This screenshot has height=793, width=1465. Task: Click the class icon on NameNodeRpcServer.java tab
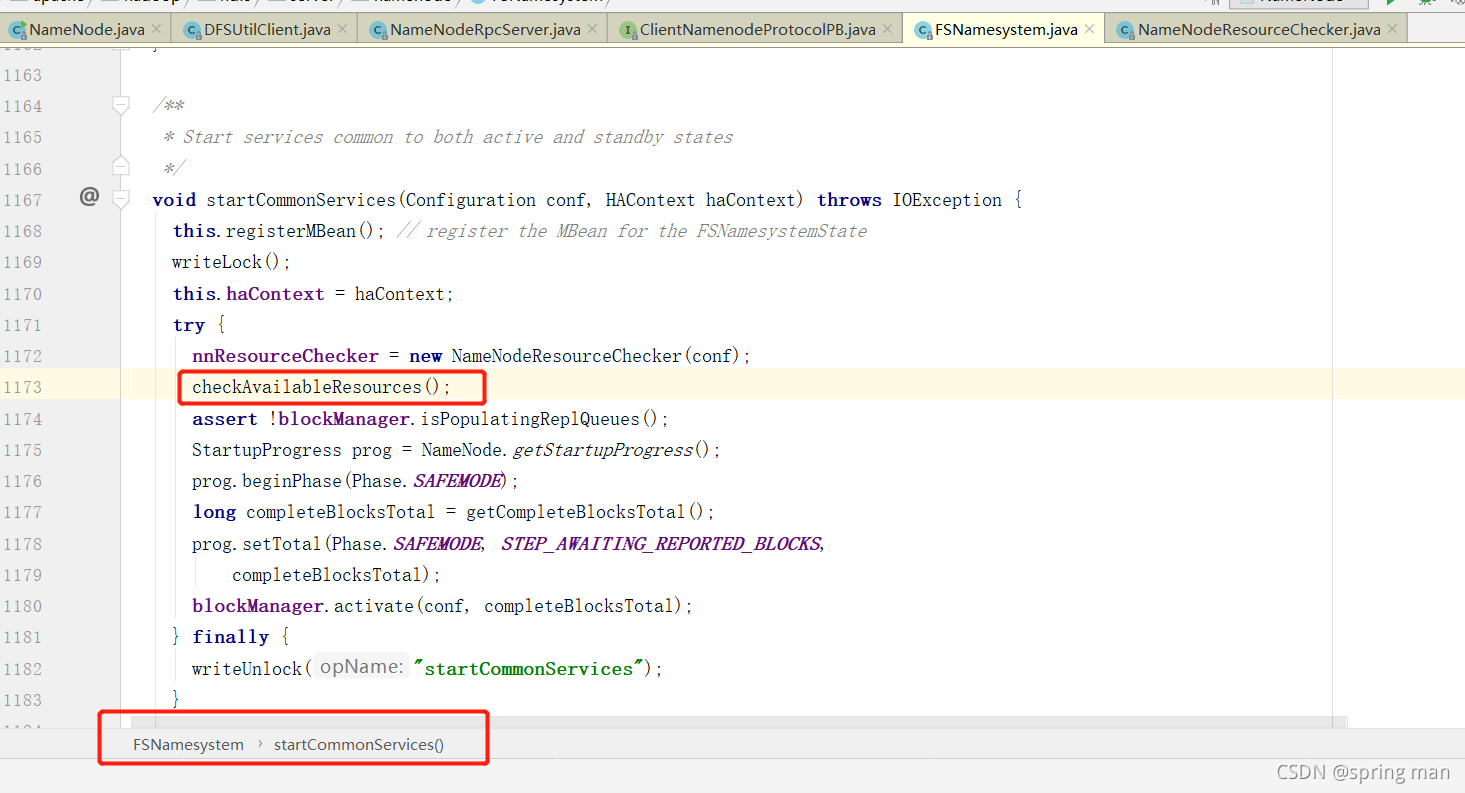[x=379, y=30]
